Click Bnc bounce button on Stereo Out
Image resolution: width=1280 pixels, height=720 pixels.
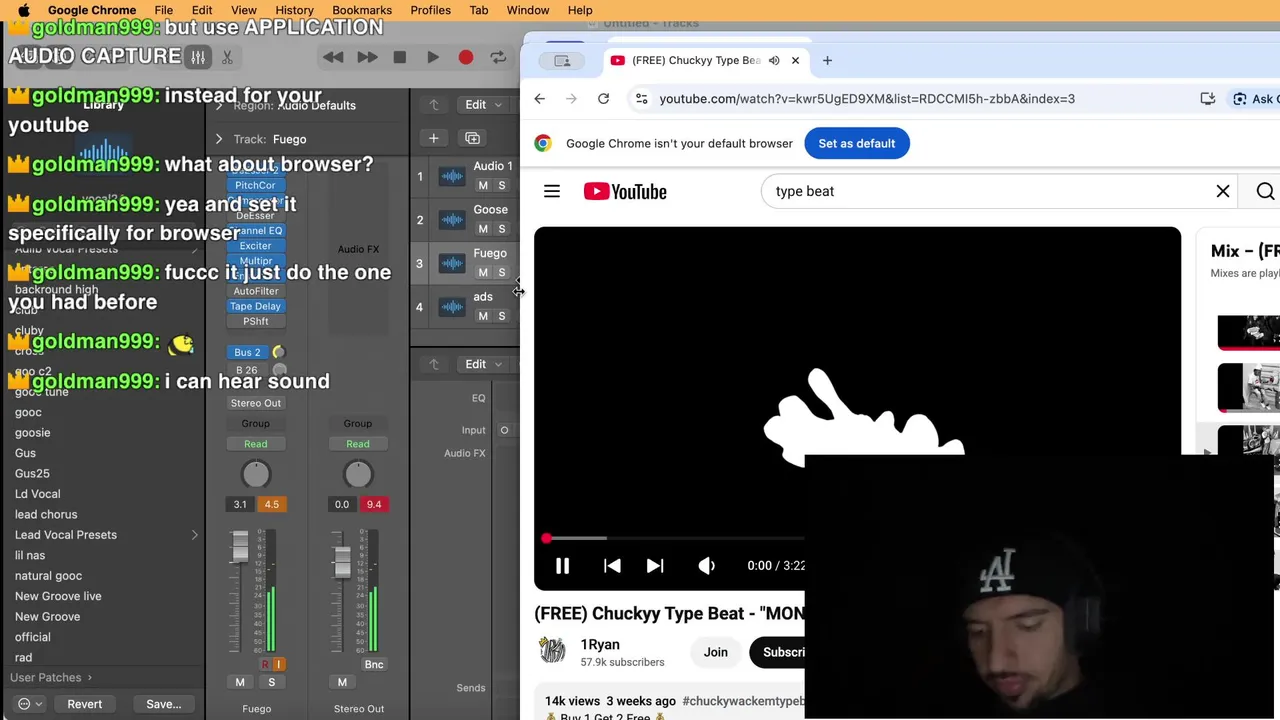tap(374, 664)
